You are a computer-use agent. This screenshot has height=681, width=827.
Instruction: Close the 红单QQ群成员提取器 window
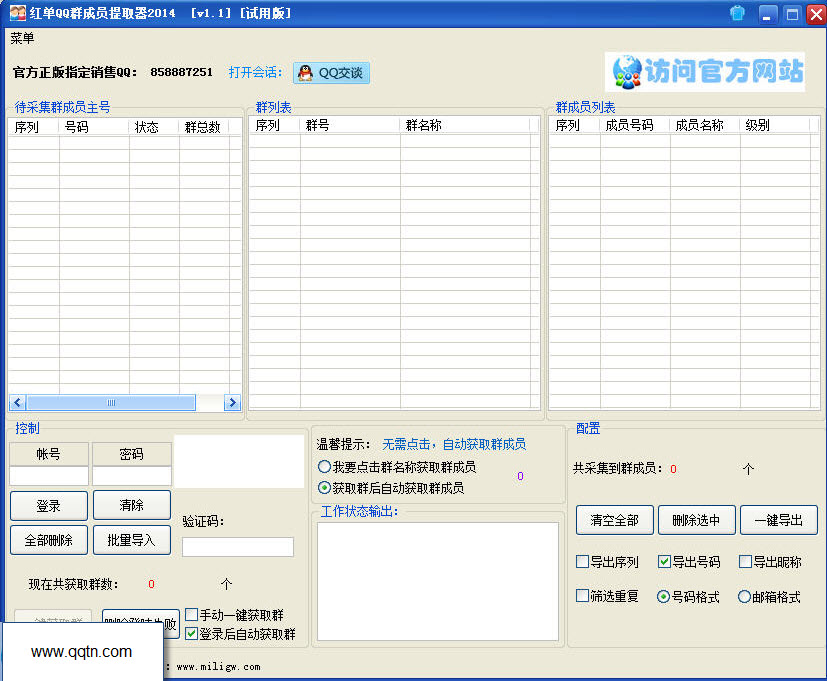click(816, 14)
